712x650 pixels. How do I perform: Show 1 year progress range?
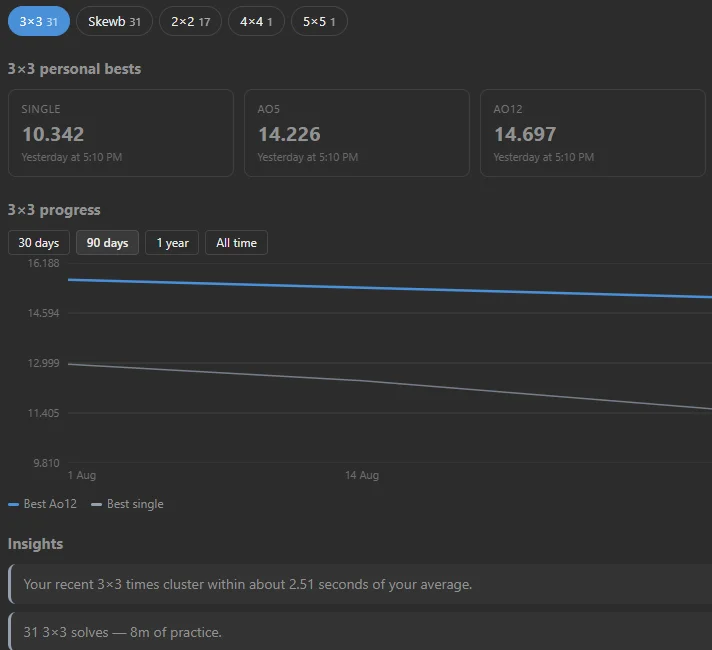point(172,243)
